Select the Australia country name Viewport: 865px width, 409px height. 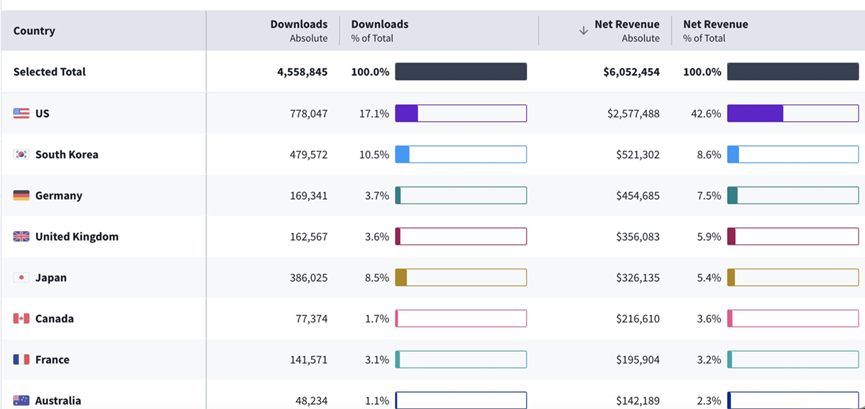pos(58,401)
